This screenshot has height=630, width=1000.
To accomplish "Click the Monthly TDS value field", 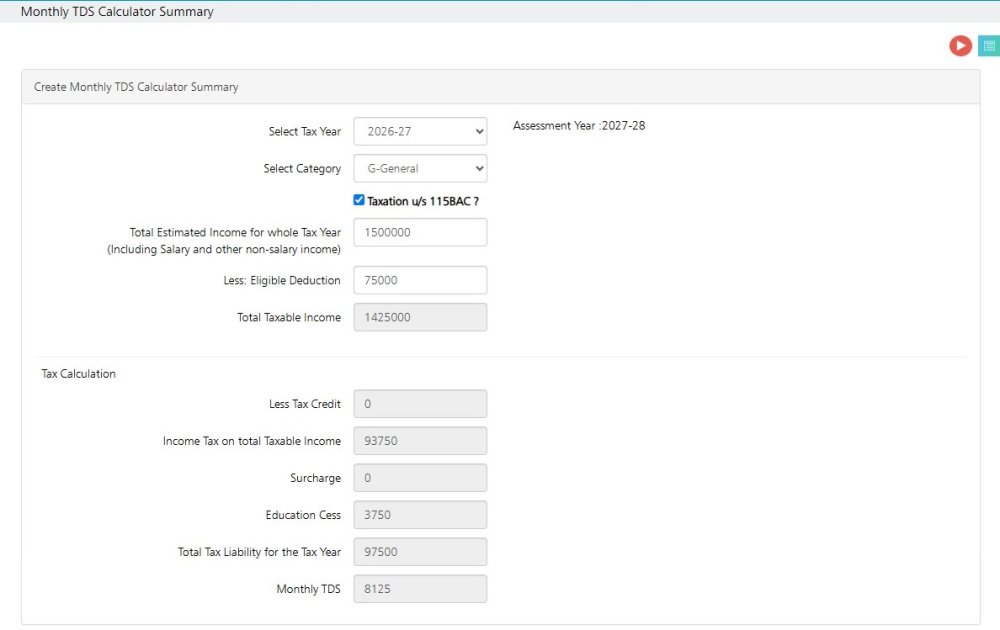I will pos(420,589).
